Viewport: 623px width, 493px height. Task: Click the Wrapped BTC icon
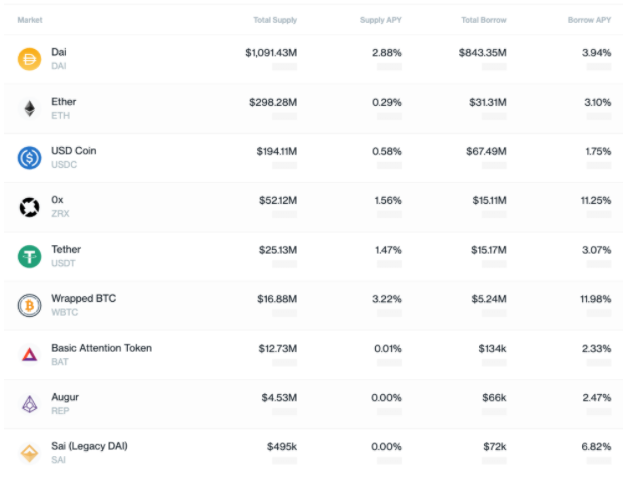(29, 305)
